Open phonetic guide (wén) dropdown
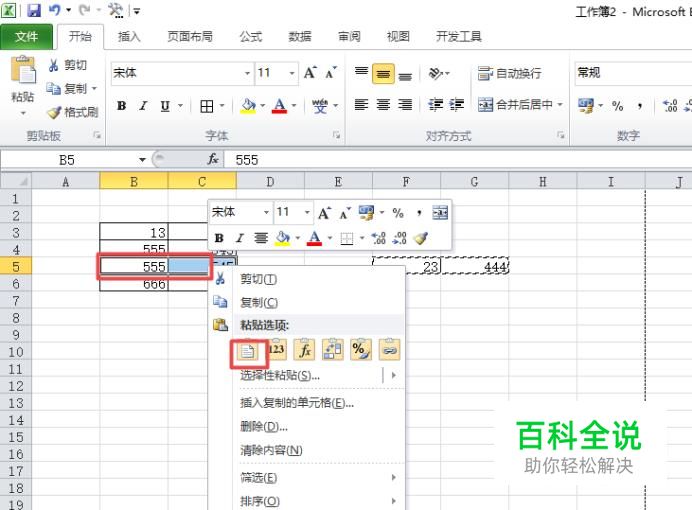Image resolution: width=692 pixels, height=510 pixels. (x=336, y=105)
